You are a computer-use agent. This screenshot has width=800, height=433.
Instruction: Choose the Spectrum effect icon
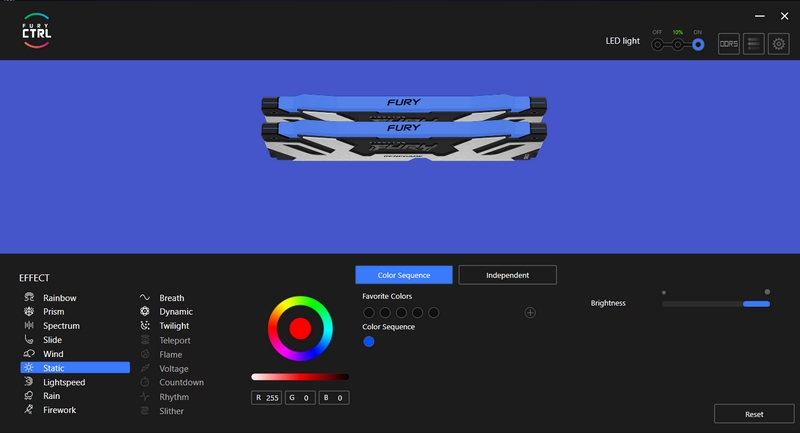coord(29,325)
